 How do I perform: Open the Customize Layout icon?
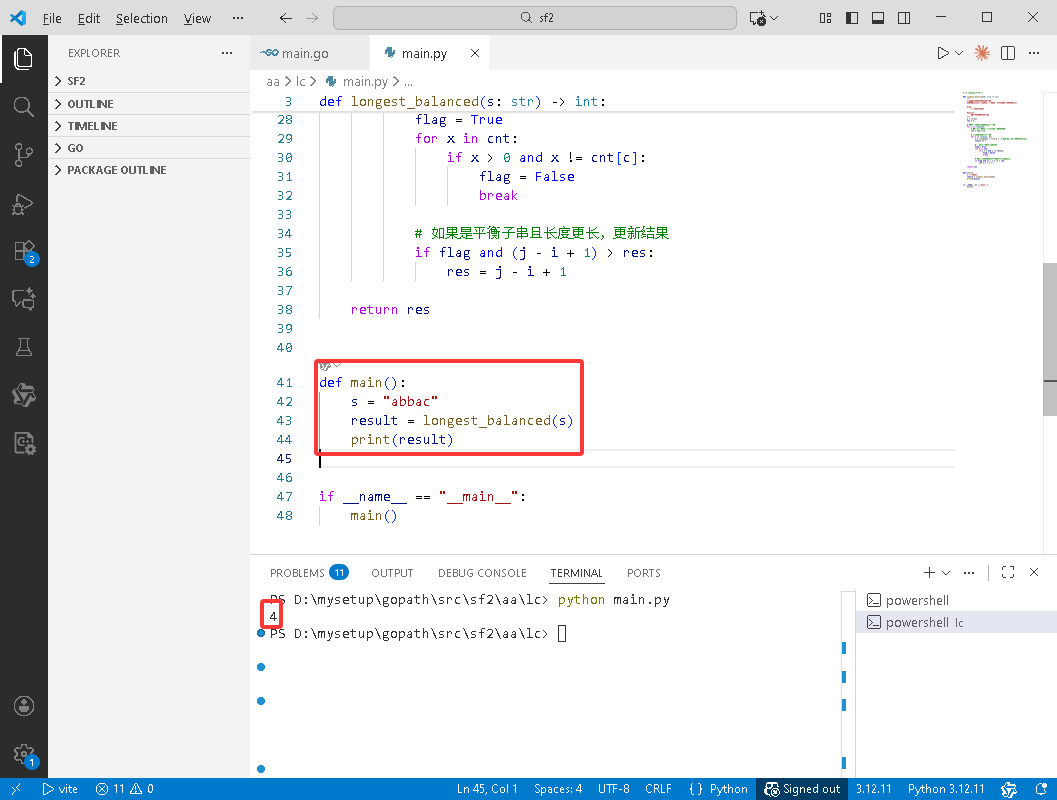click(825, 18)
